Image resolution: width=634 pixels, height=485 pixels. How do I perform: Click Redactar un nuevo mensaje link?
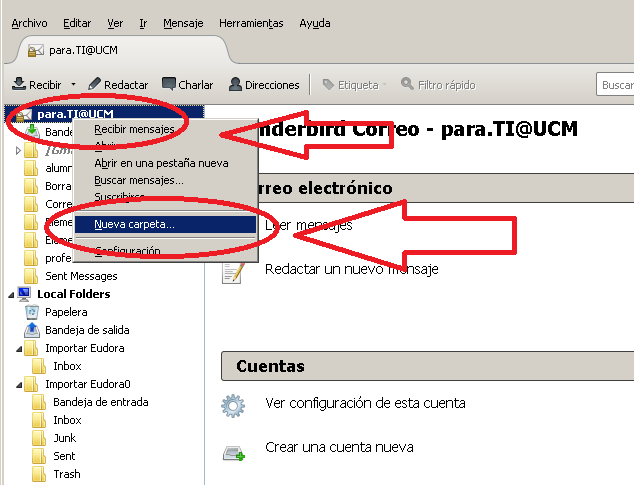(351, 269)
